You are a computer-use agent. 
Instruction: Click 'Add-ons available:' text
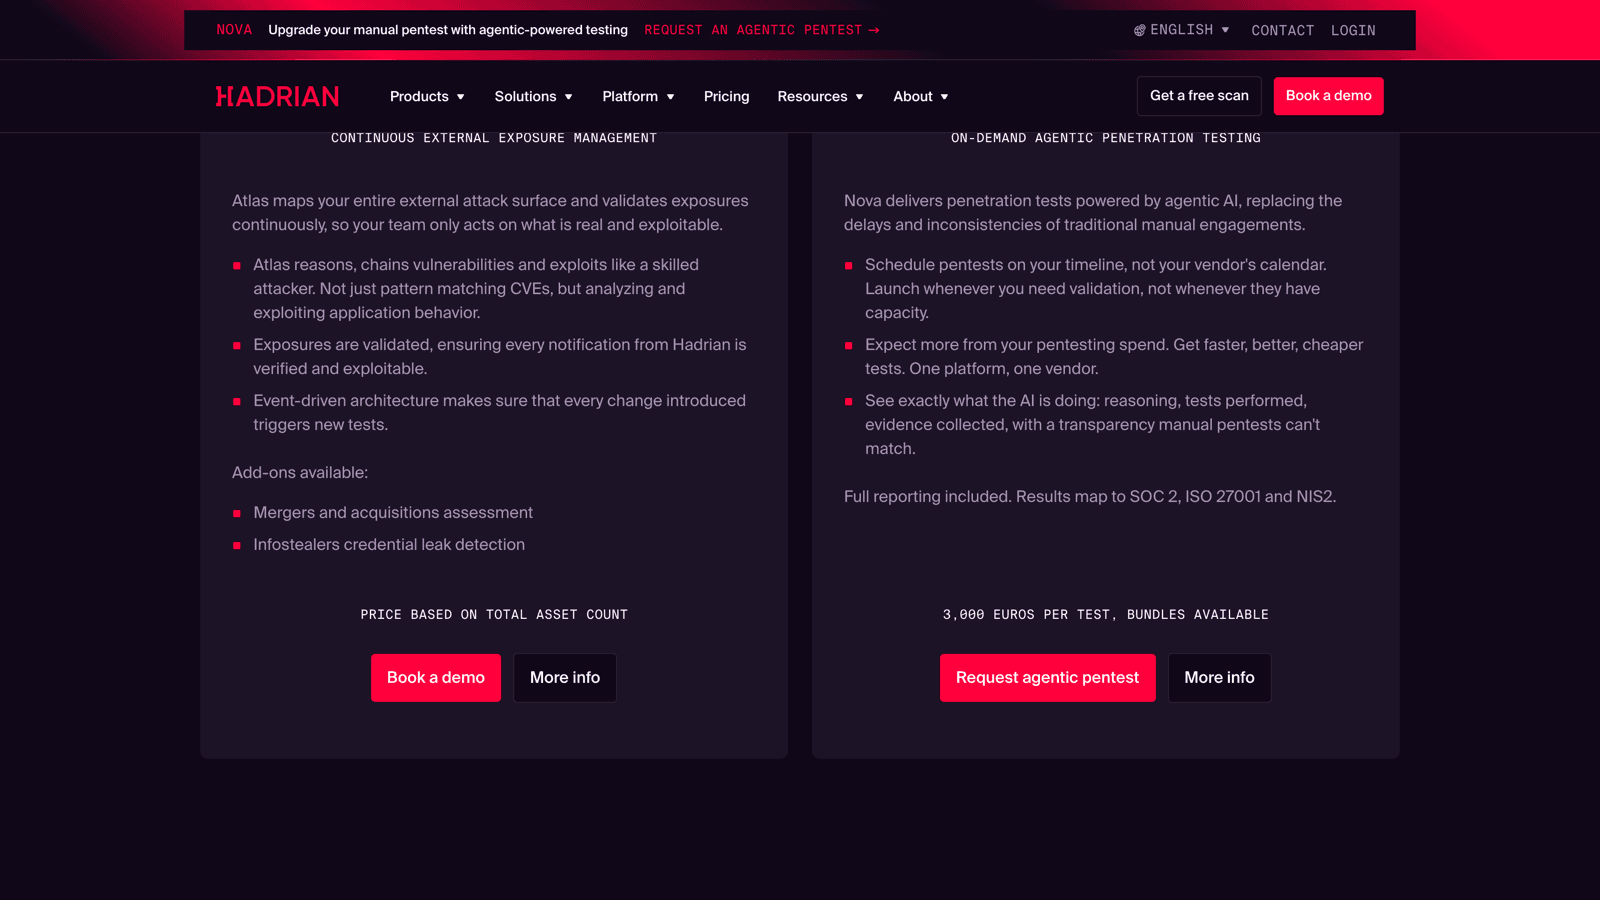[x=300, y=473]
